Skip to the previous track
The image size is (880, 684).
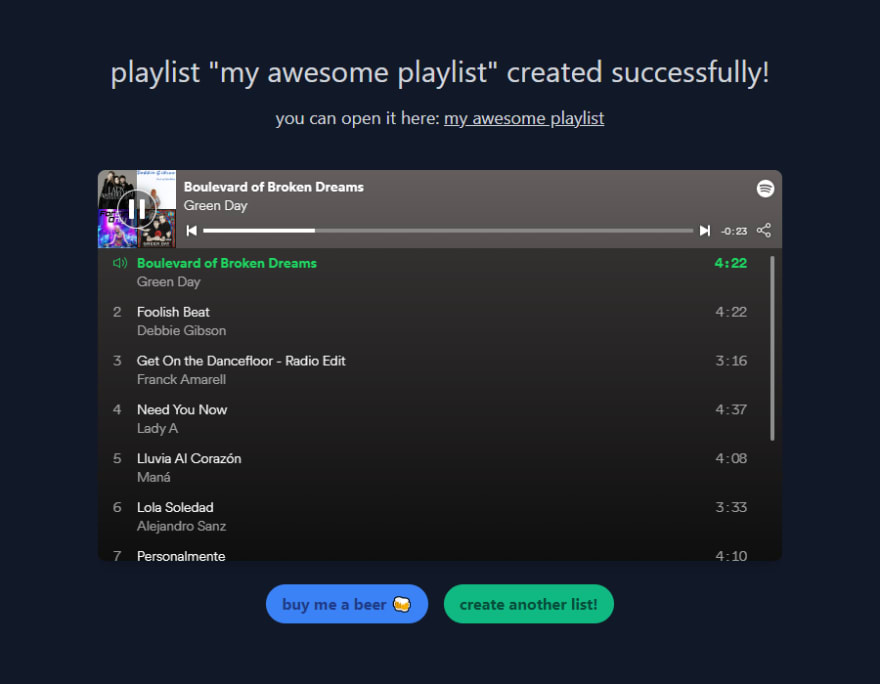[191, 231]
